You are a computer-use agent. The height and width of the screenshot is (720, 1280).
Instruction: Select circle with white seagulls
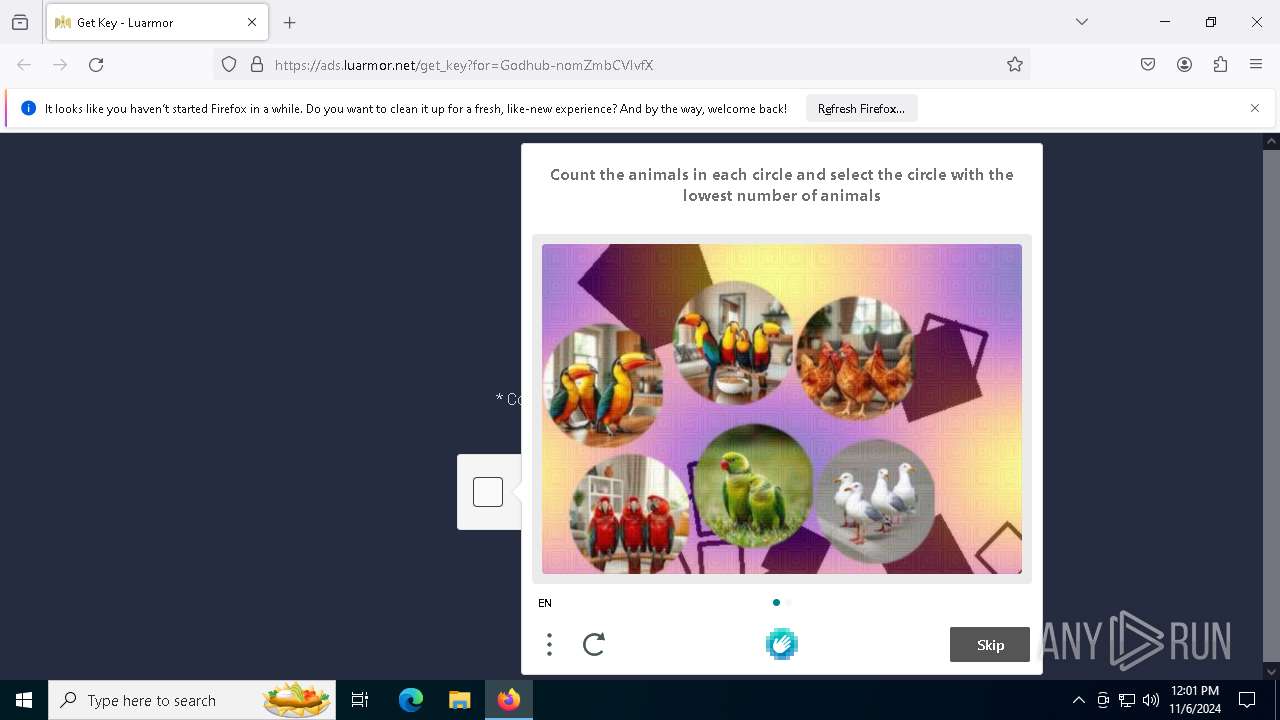[x=875, y=500]
